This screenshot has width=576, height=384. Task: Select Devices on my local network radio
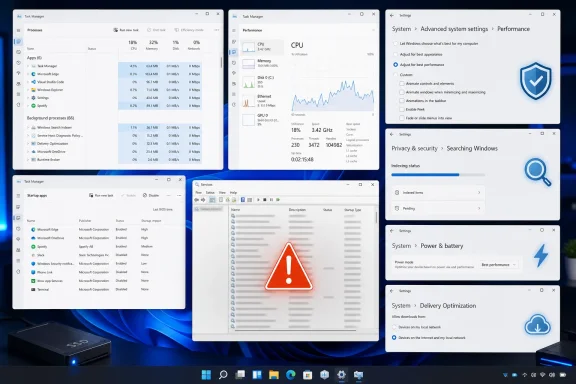[394, 327]
